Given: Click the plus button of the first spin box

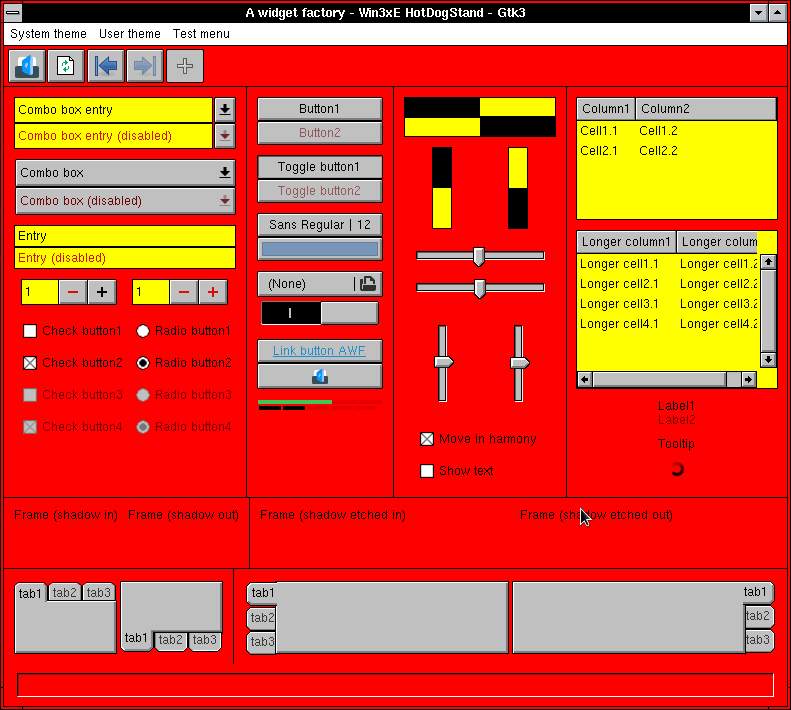Looking at the screenshot, I should pyautogui.click(x=102, y=292).
